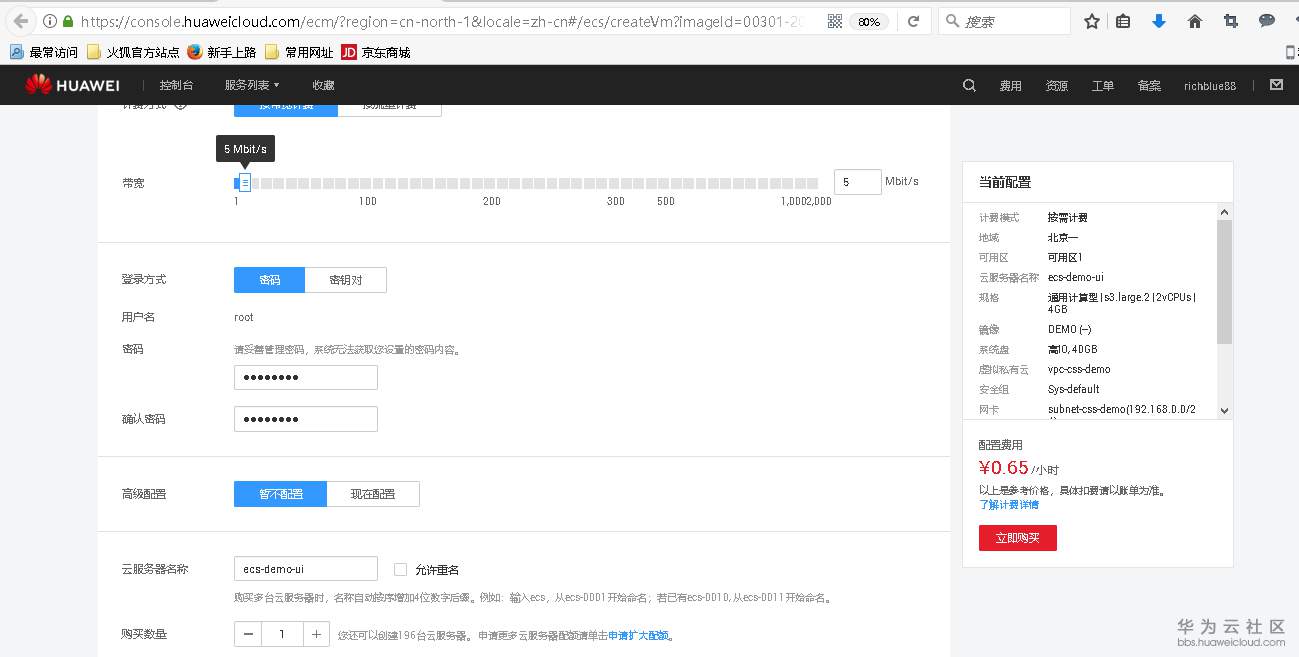Click the red 立即购买 purchase button
This screenshot has height=657, width=1299.
[x=1017, y=537]
